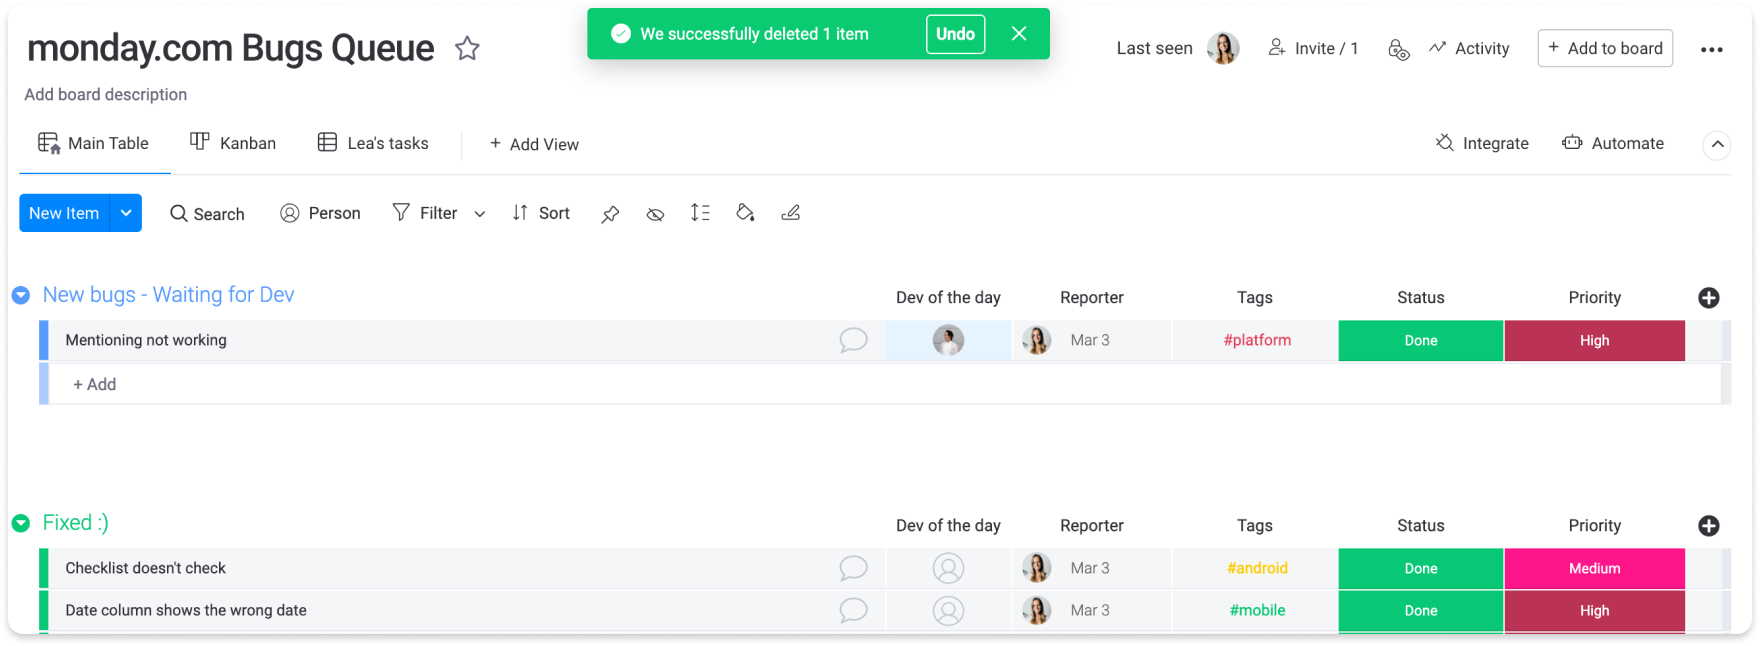Create a New Item
Viewport: 1760px width, 646px height.
tap(64, 213)
